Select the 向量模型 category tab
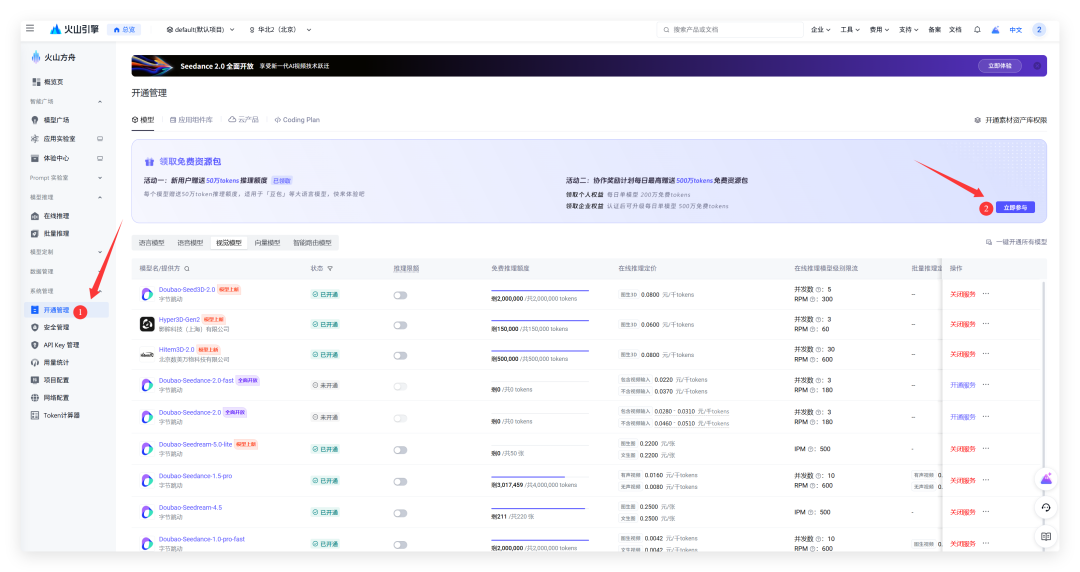The image size is (1080, 572). point(267,243)
